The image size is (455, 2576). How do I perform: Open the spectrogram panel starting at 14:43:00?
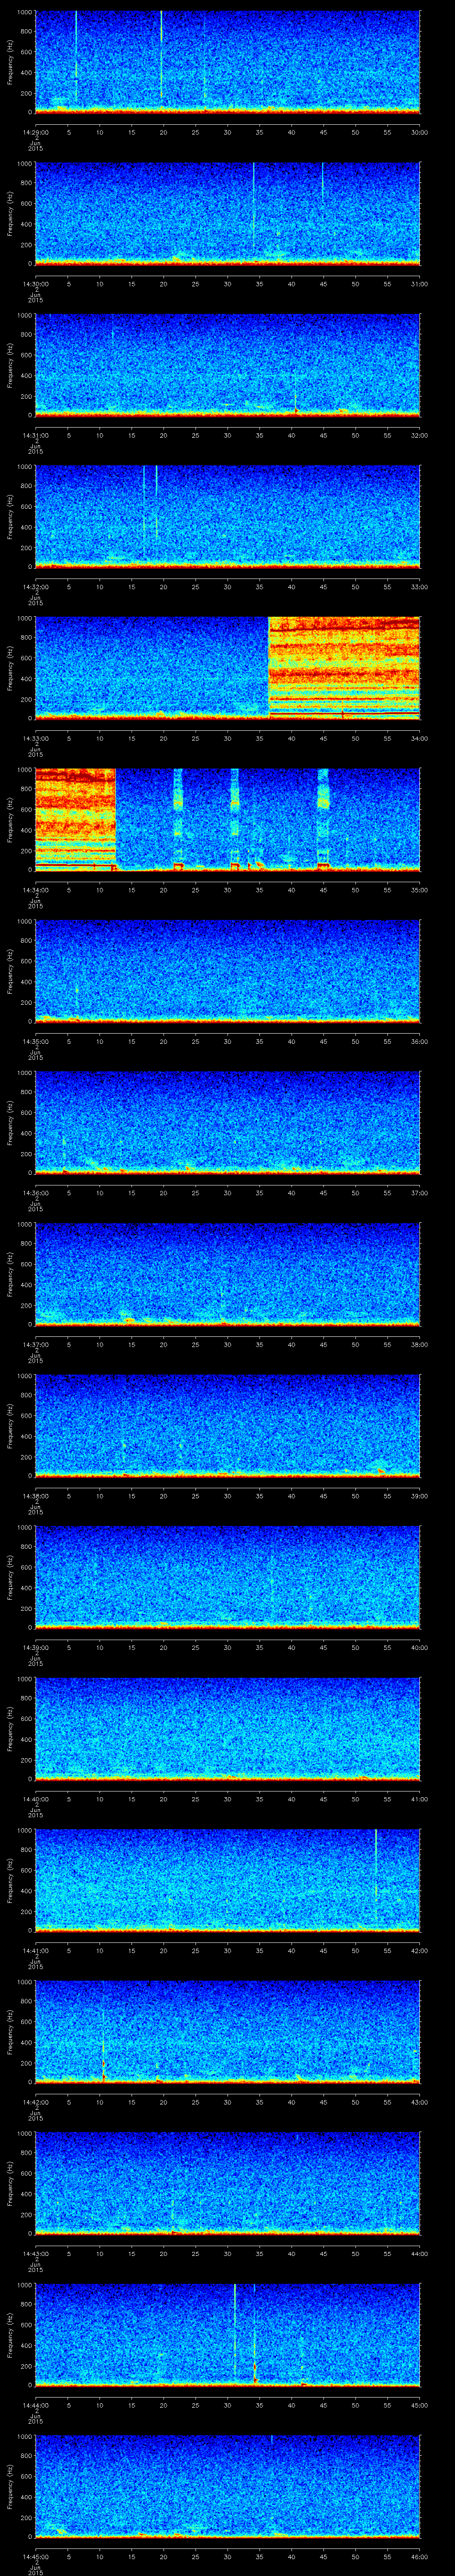tap(227, 2183)
